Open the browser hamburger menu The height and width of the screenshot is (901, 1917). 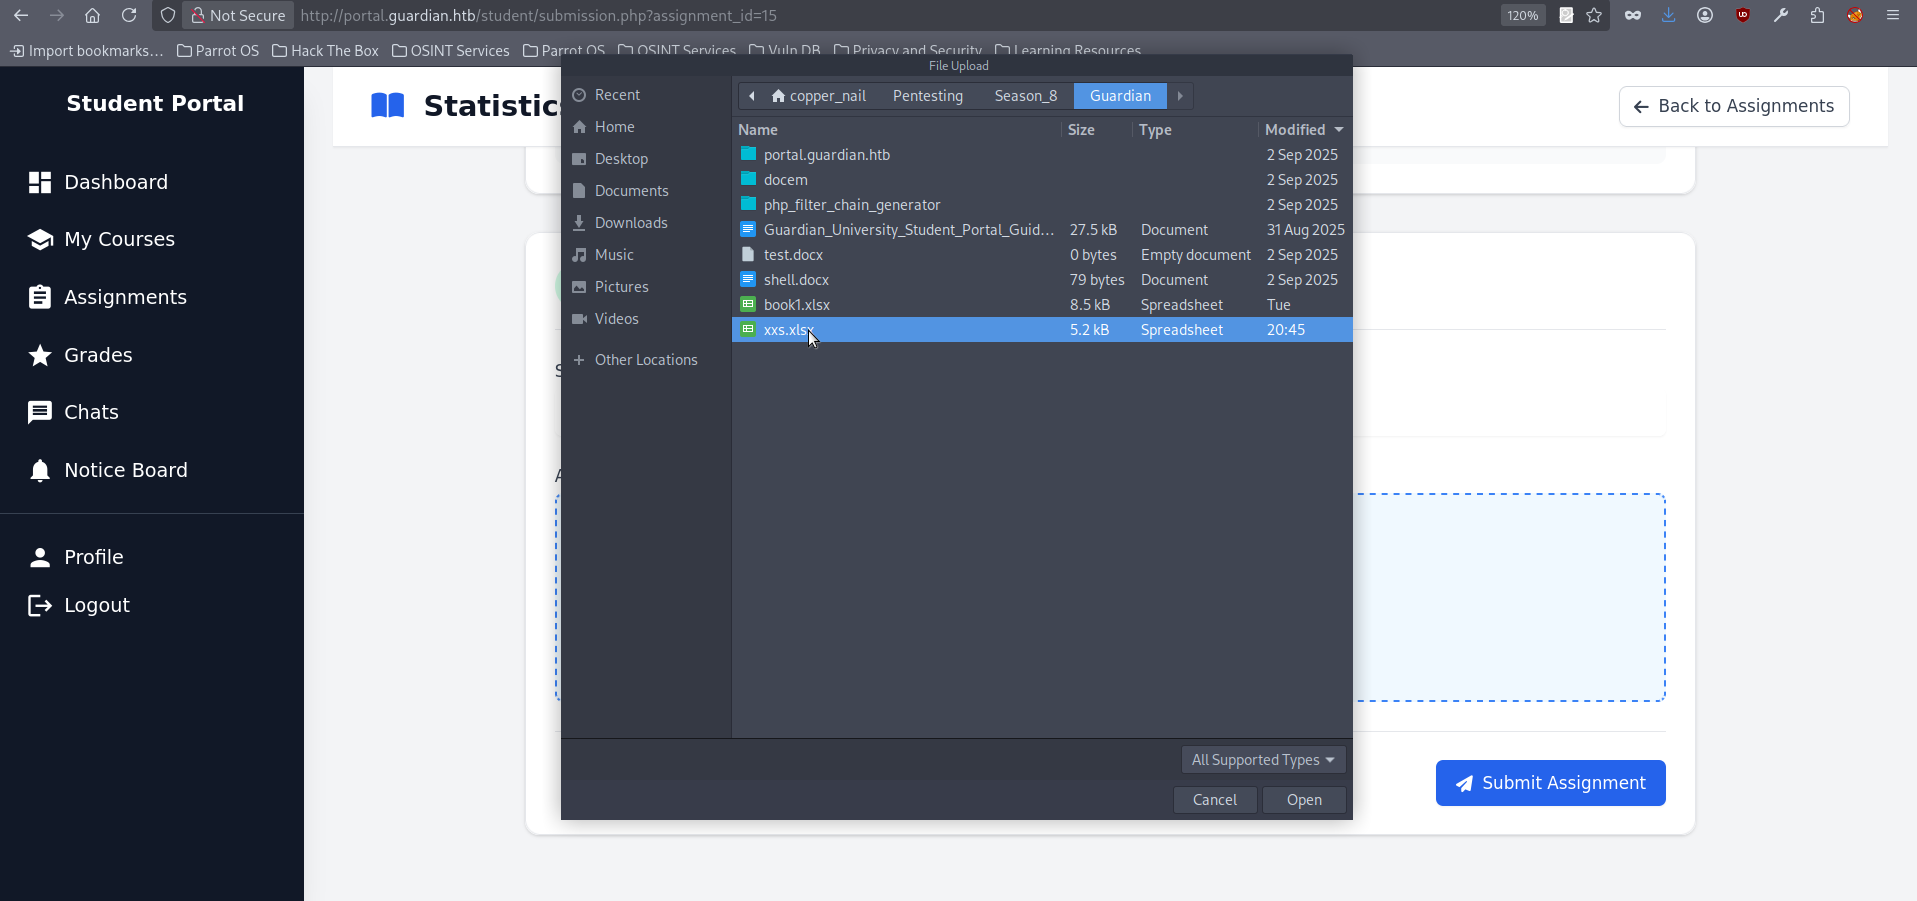(1892, 15)
